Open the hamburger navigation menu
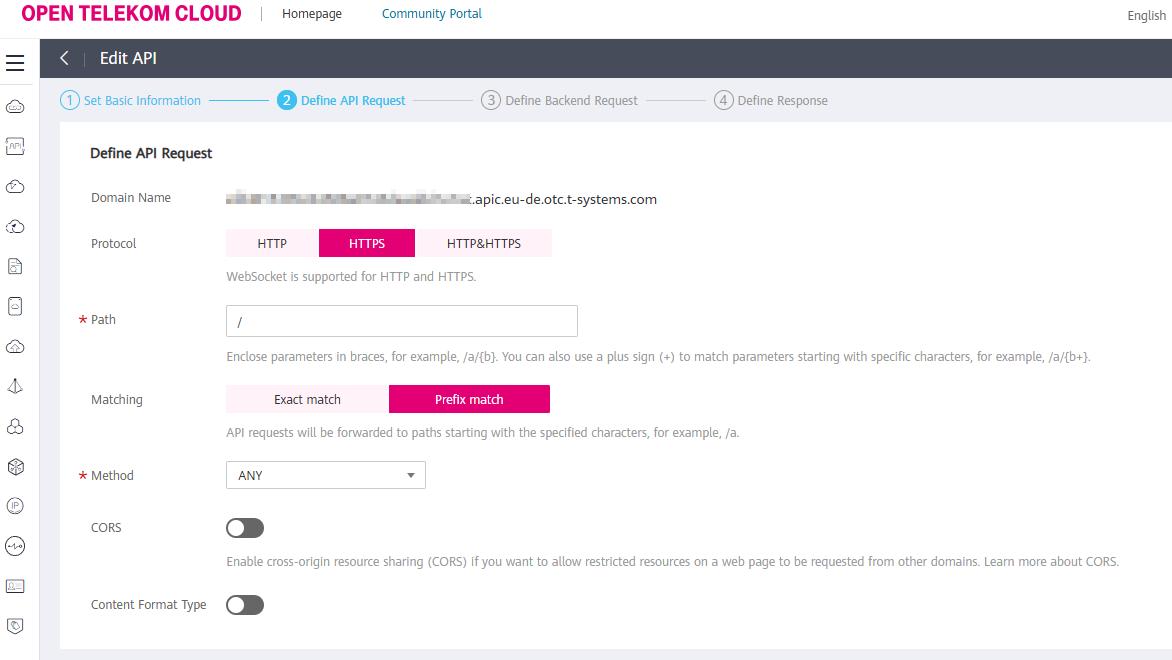The height and width of the screenshot is (660, 1172). [x=15, y=62]
